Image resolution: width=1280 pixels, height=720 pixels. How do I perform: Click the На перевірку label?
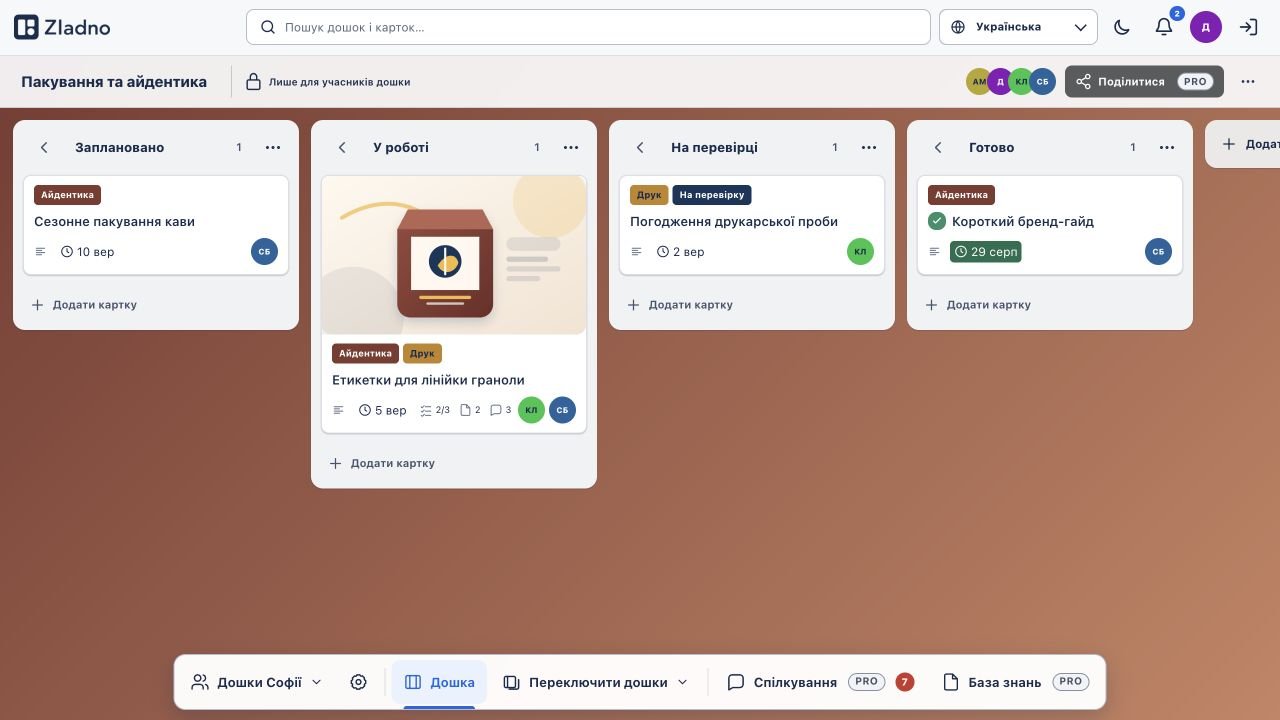click(x=712, y=195)
